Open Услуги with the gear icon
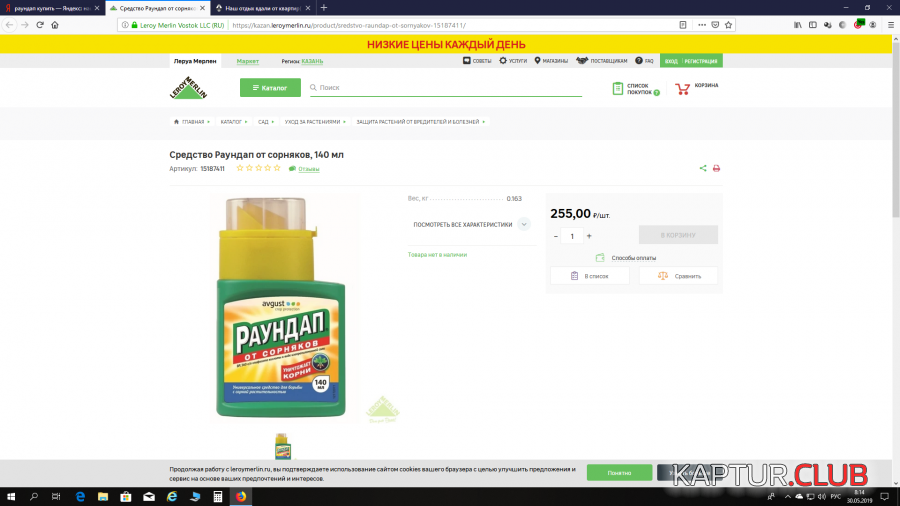900x506 pixels. click(x=513, y=61)
